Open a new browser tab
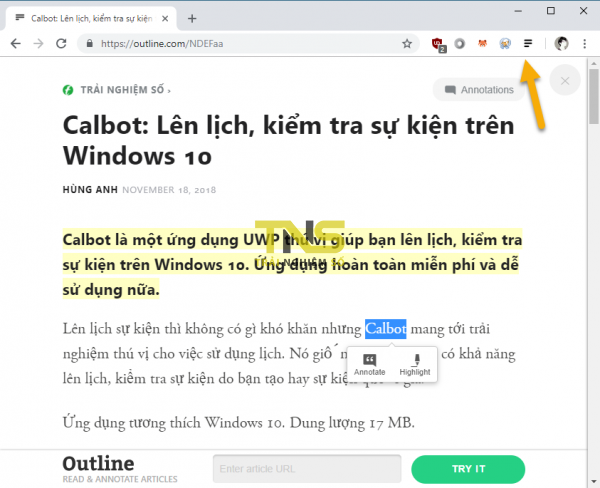The height and width of the screenshot is (488, 600). tap(192, 18)
